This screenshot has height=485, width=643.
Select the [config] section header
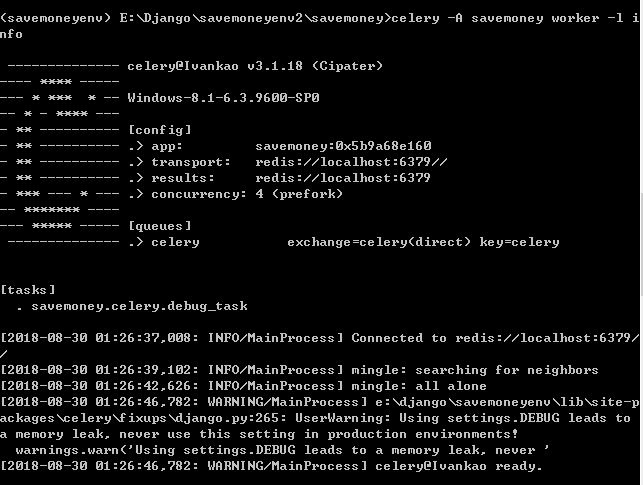point(160,130)
